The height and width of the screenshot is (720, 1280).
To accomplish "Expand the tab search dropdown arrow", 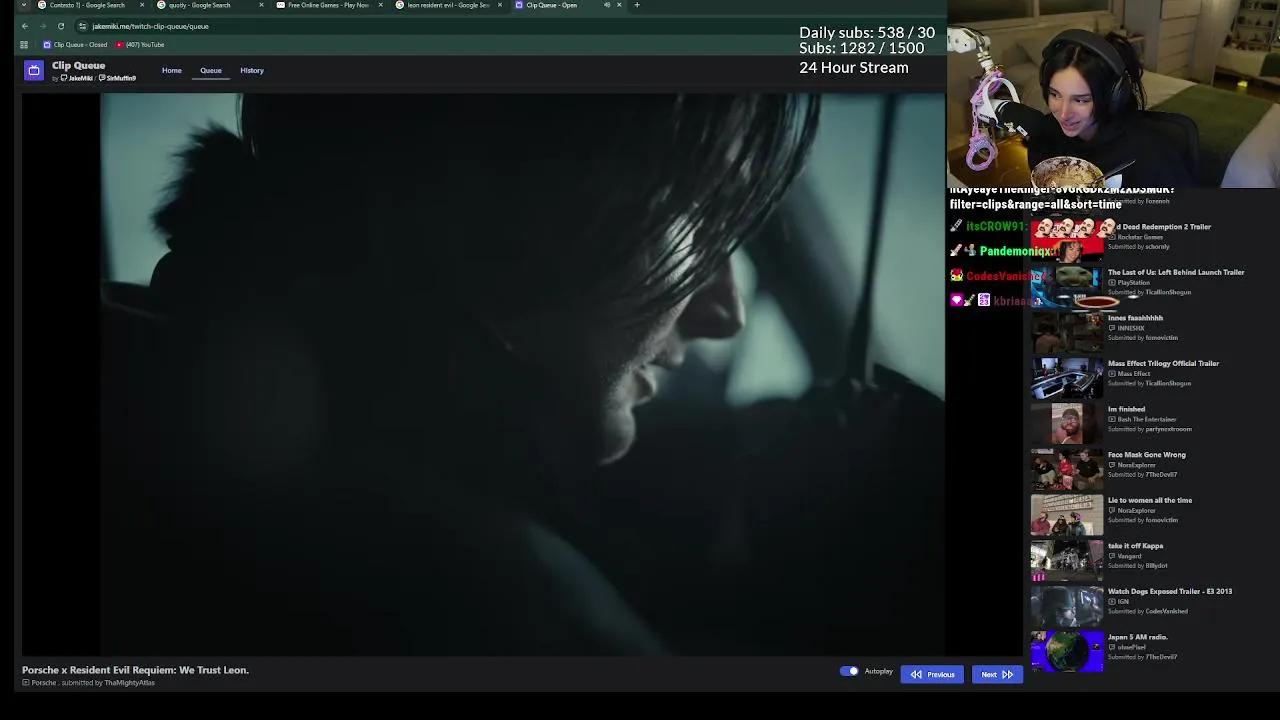I will tap(24, 5).
